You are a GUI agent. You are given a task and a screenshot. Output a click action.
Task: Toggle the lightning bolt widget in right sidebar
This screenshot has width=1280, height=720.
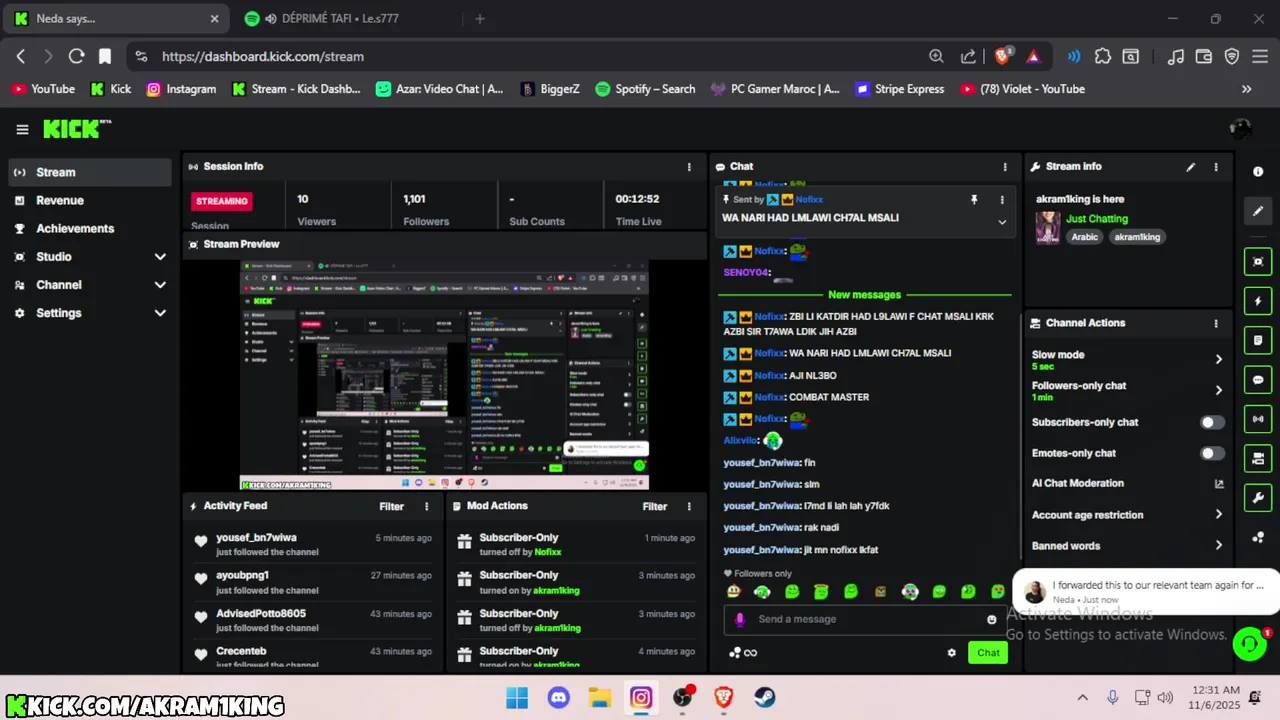1258,301
